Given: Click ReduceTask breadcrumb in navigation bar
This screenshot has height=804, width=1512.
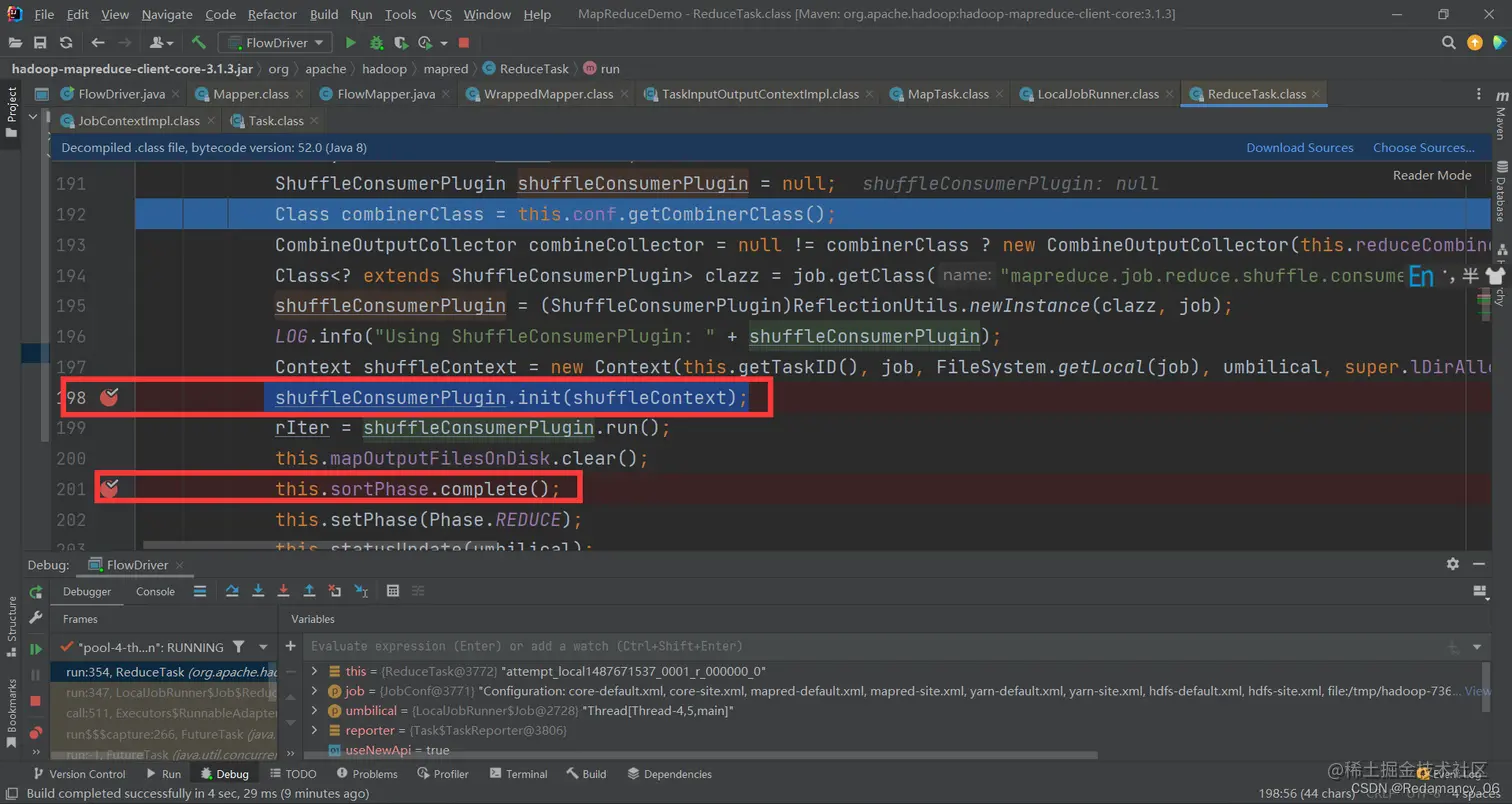Looking at the screenshot, I should pyautogui.click(x=526, y=69).
